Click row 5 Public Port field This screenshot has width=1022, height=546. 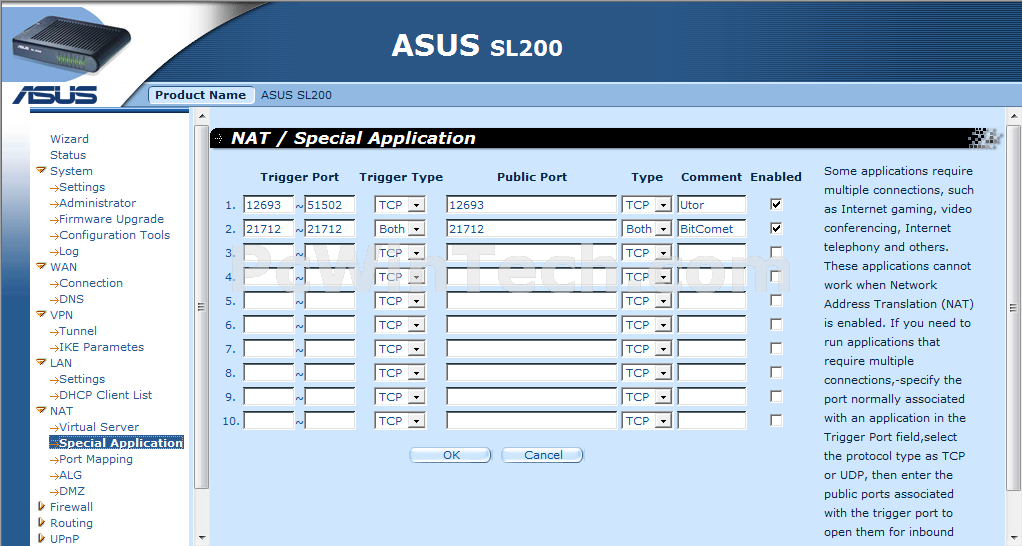(x=531, y=300)
